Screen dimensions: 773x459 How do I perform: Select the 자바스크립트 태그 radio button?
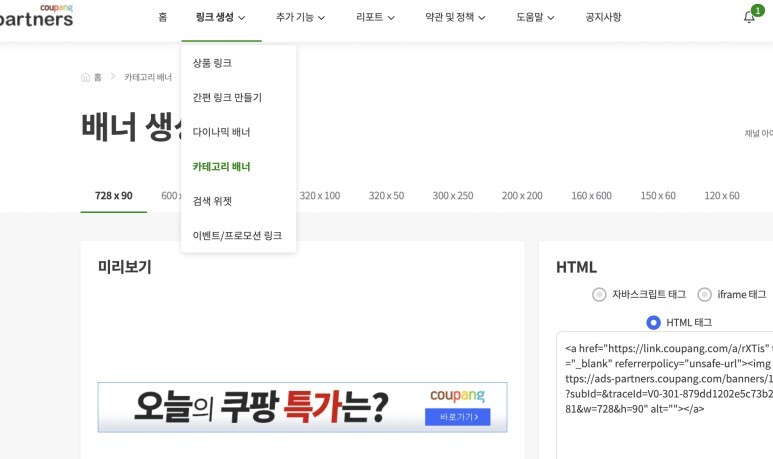pos(599,295)
